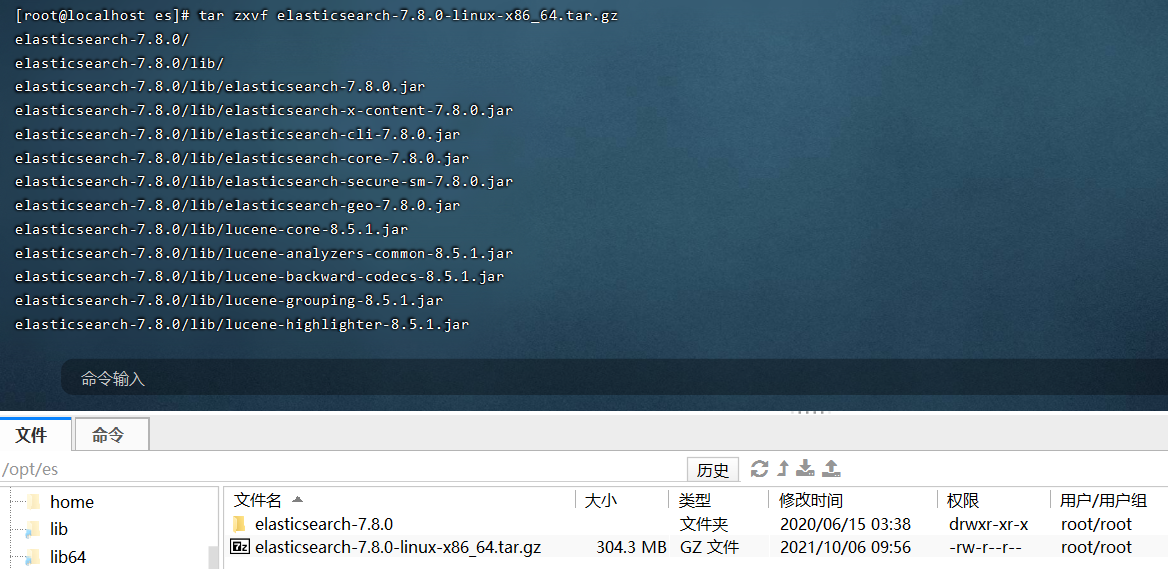
Task: Click terminal line lucene-backward-codecs-8.5.1.jar
Action: coord(259,276)
